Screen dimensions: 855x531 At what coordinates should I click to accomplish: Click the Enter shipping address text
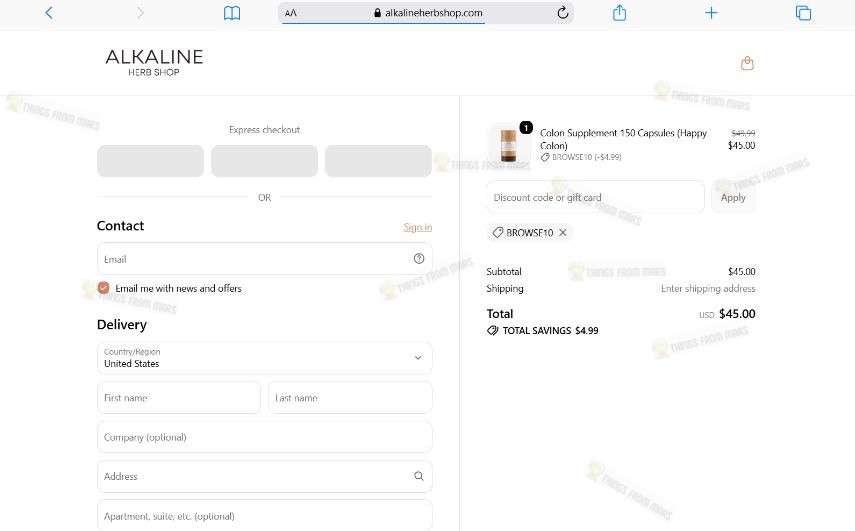tap(708, 288)
